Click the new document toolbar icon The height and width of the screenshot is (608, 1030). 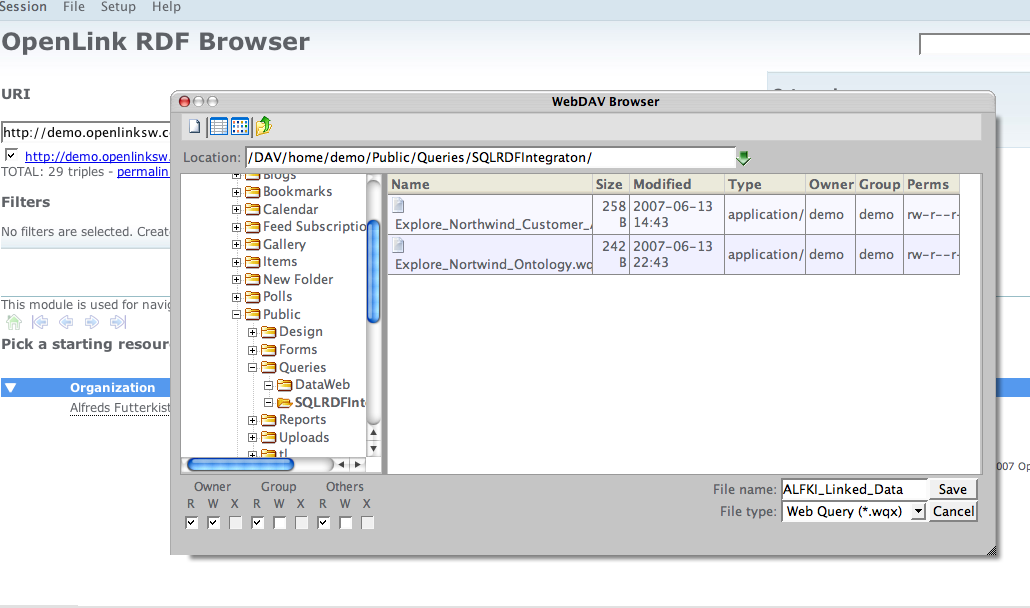pos(194,127)
